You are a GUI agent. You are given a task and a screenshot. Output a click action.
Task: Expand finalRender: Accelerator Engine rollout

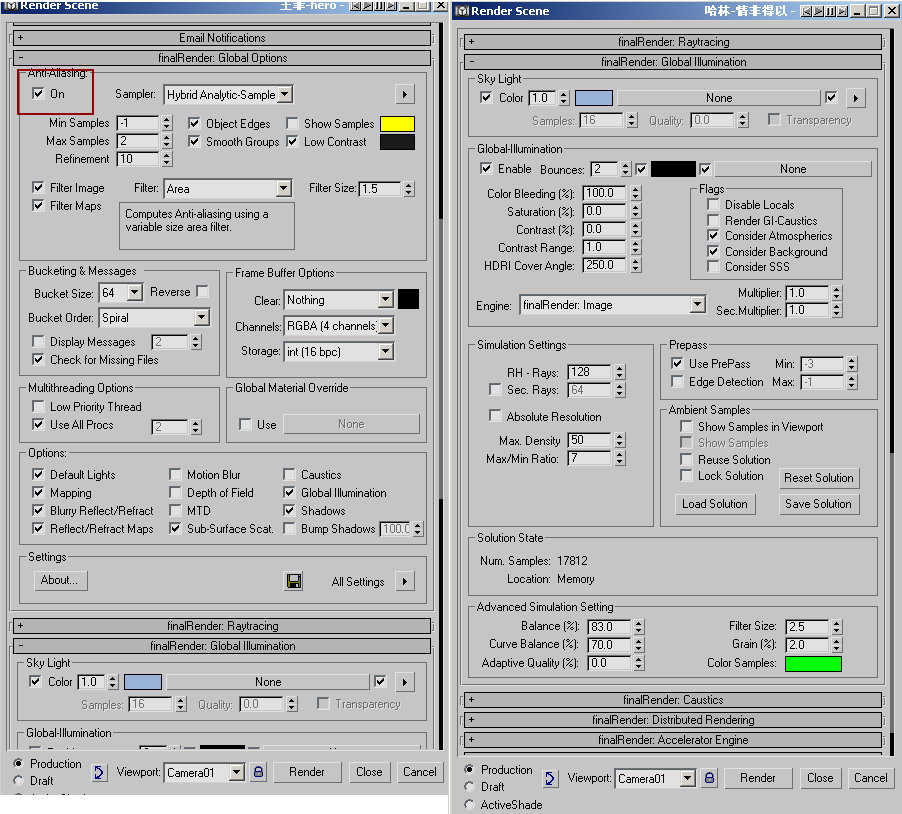673,740
